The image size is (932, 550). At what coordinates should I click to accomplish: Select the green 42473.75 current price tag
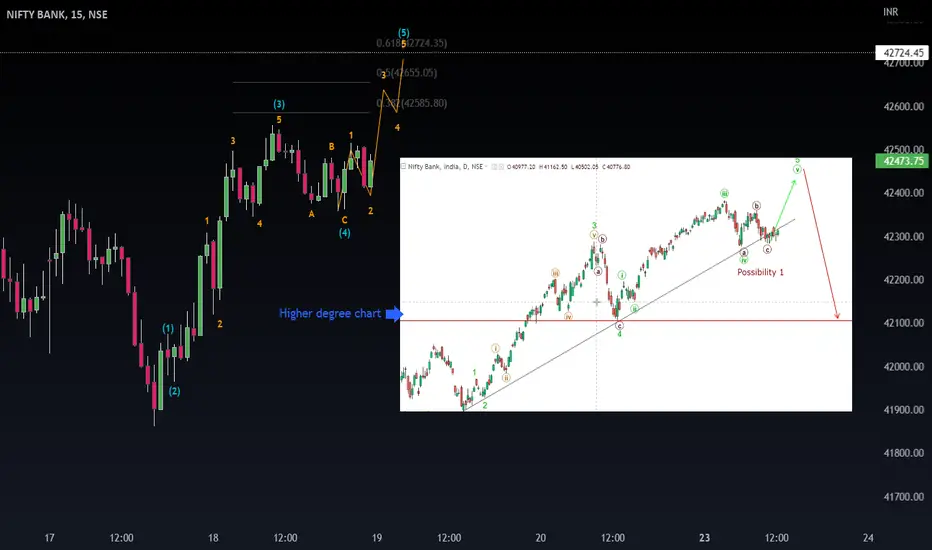pos(903,161)
